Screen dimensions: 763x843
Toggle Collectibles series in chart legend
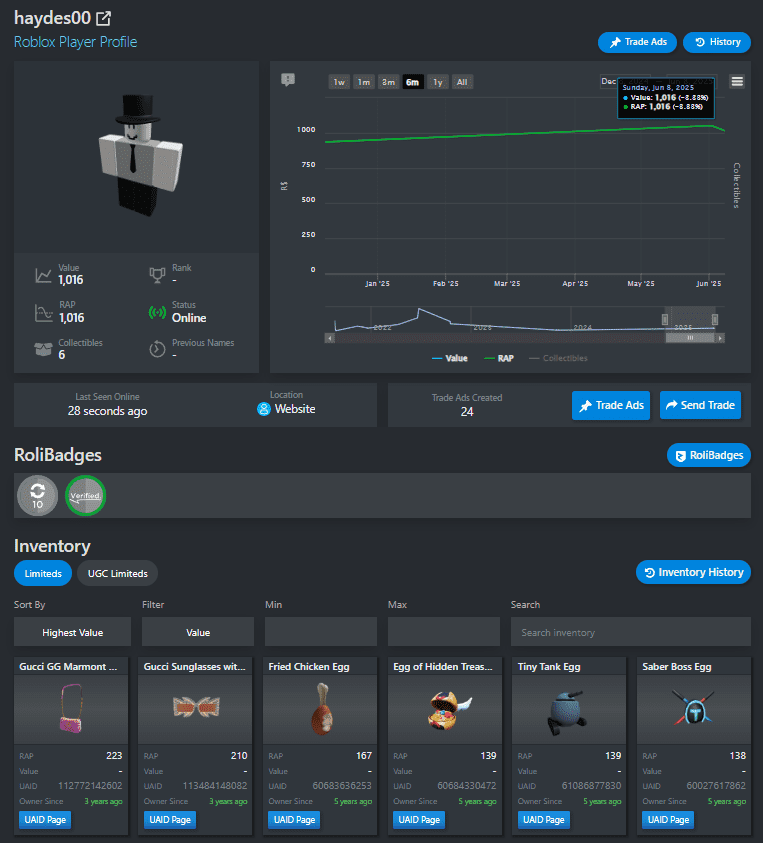pyautogui.click(x=558, y=359)
